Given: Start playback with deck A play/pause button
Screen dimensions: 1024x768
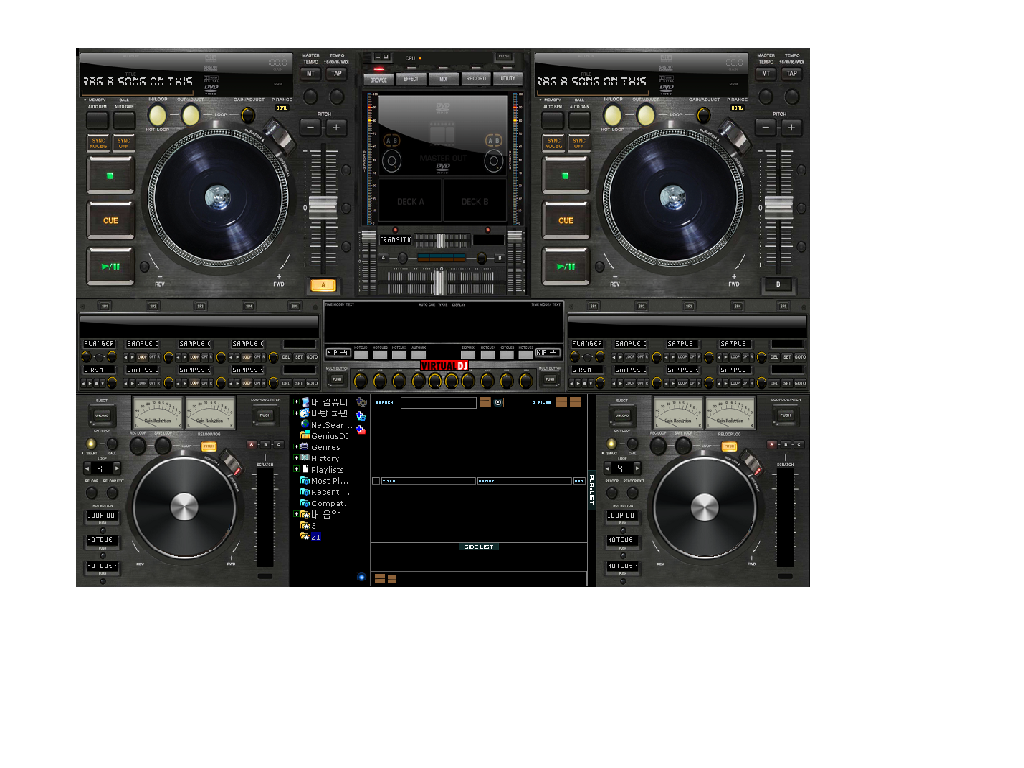Looking at the screenshot, I should (x=111, y=266).
